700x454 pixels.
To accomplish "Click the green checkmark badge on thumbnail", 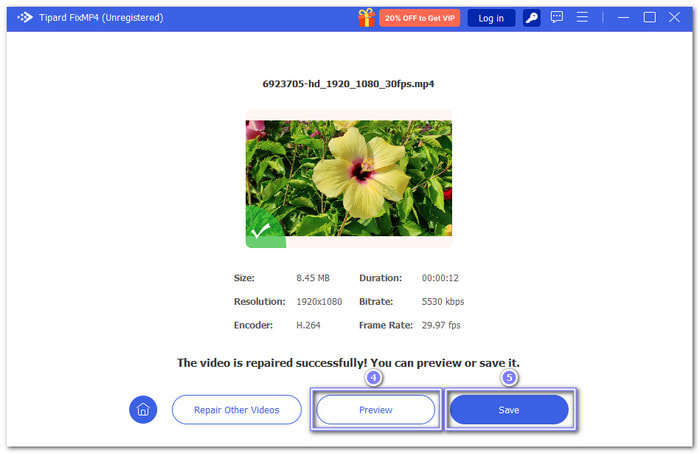I will point(261,231).
